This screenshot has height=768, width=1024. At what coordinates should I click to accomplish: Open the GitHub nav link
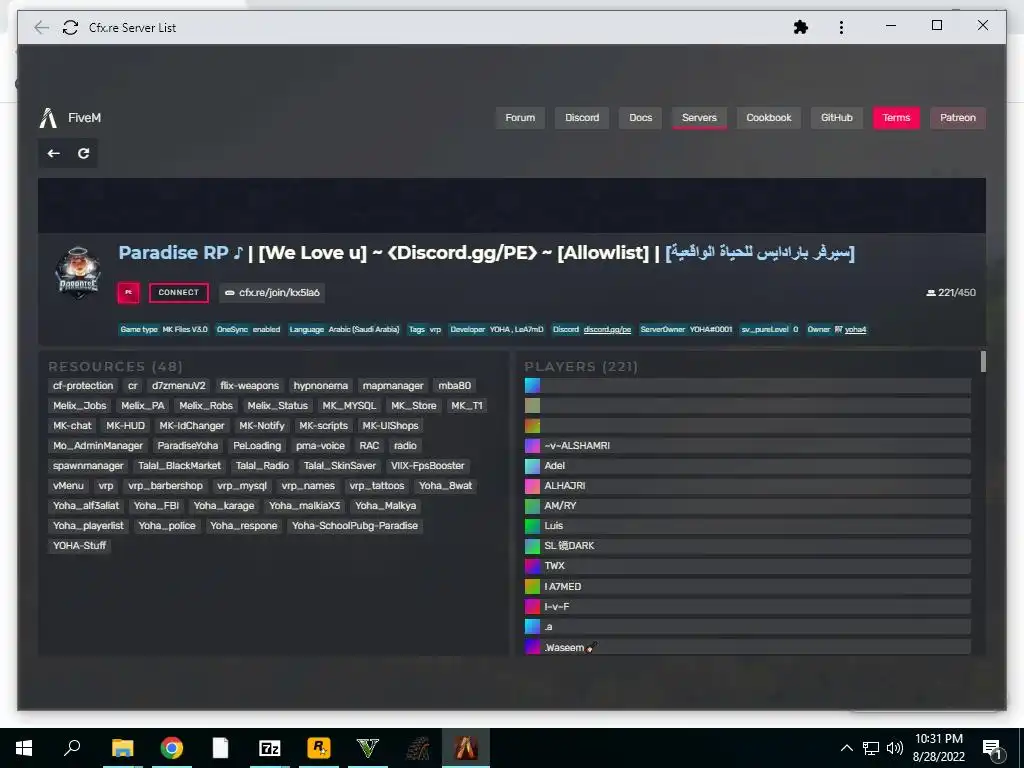837,118
